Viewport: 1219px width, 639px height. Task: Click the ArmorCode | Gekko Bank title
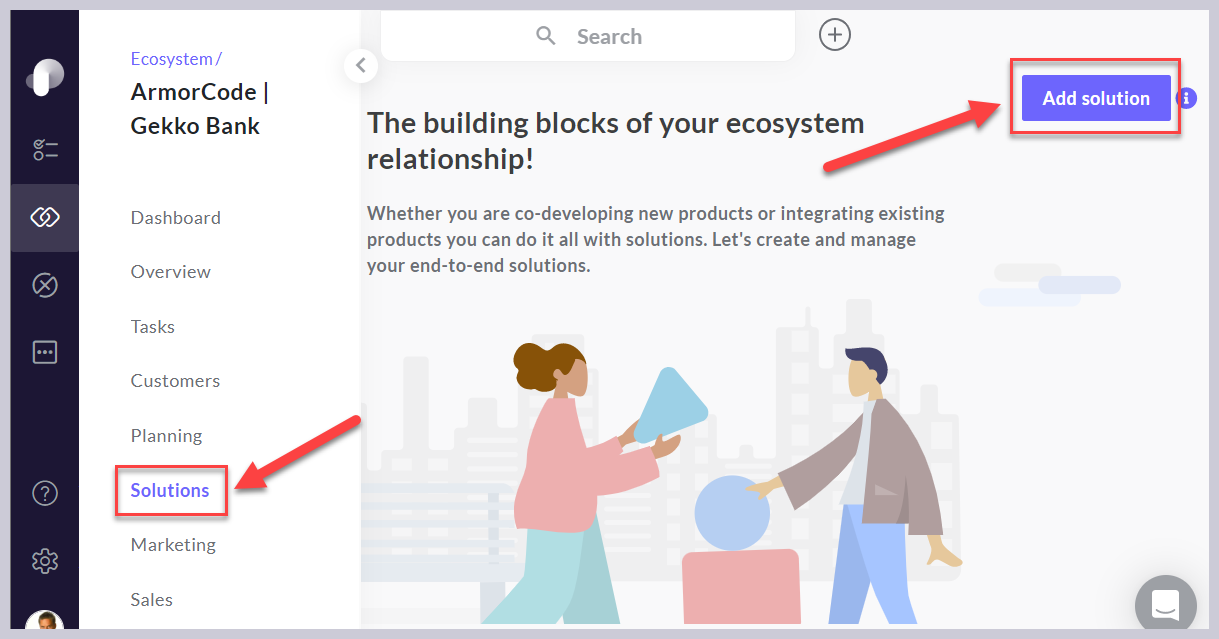click(x=200, y=110)
